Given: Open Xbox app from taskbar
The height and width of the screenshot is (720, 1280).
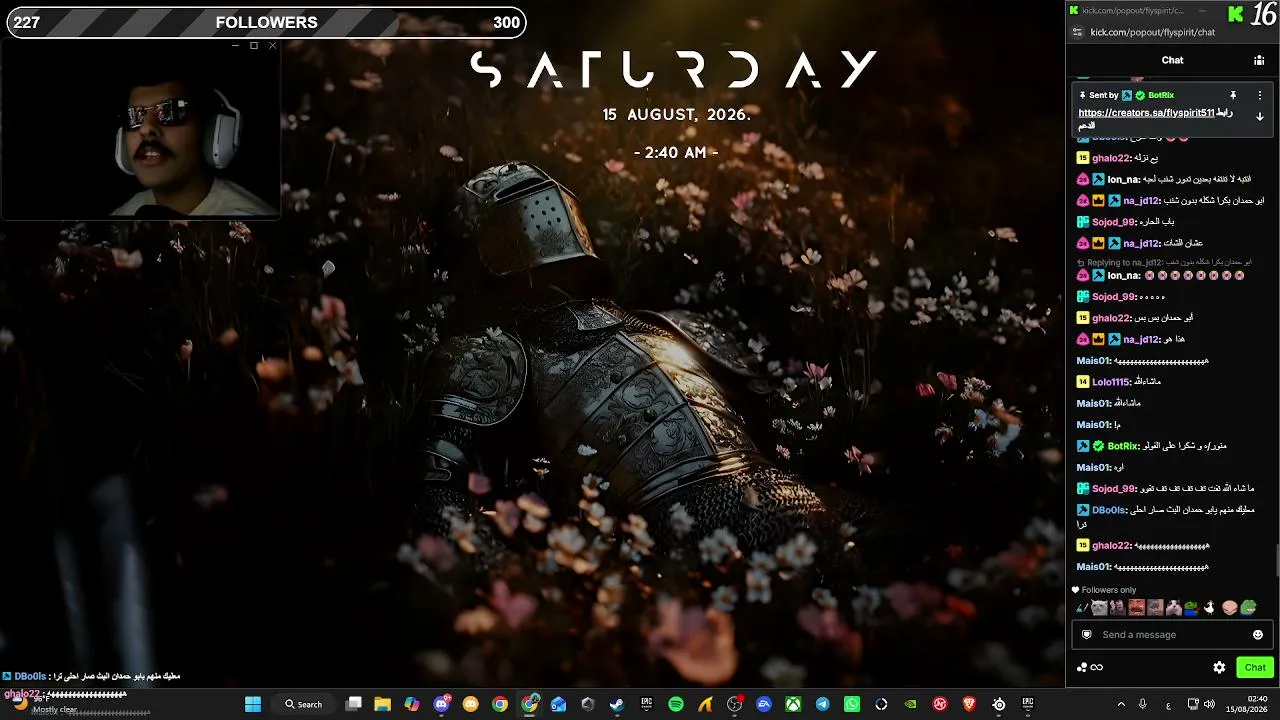Looking at the screenshot, I should (x=793, y=704).
